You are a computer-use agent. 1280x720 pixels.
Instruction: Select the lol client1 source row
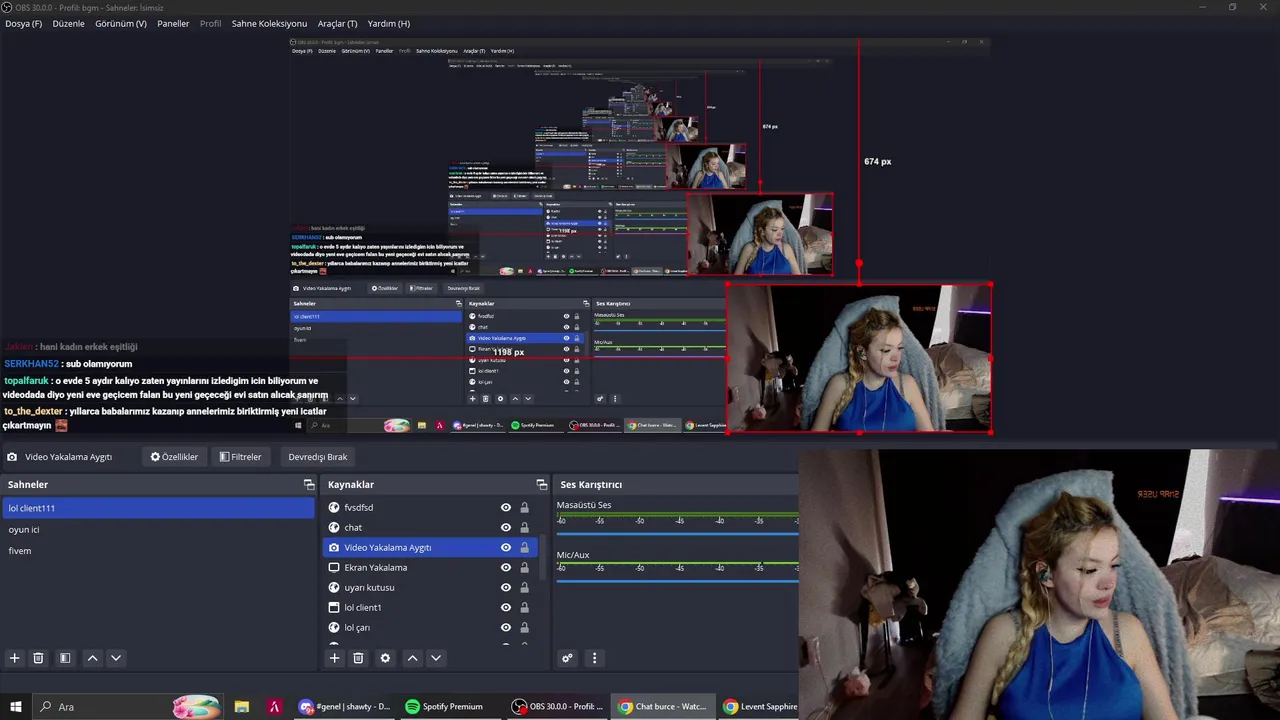tap(430, 608)
